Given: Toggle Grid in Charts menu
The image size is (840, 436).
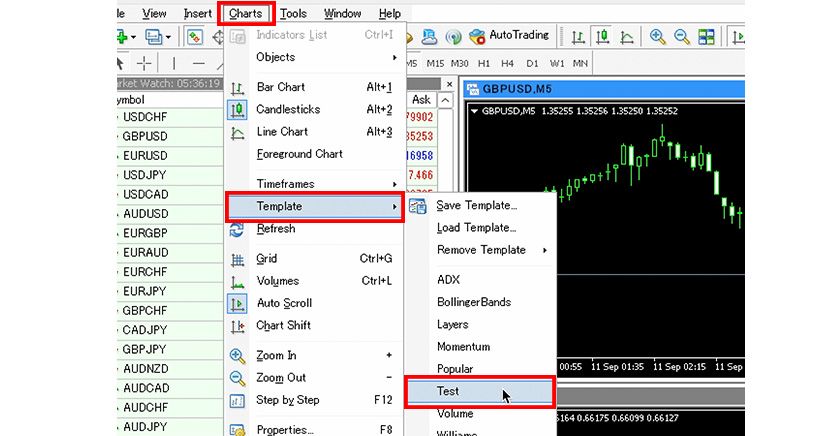Looking at the screenshot, I should (x=315, y=259).
